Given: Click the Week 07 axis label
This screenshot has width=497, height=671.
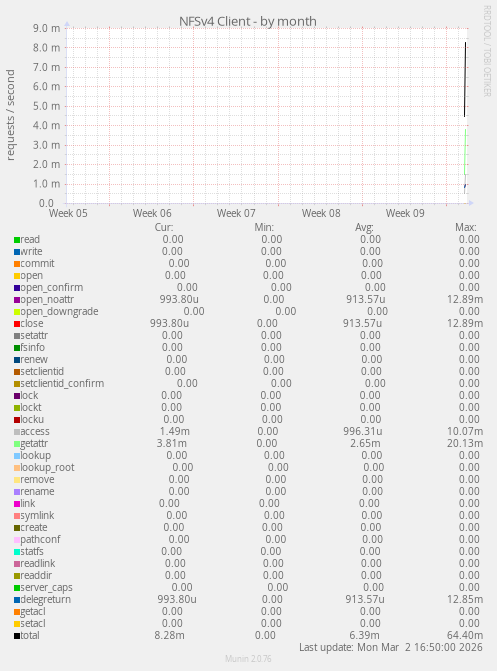Looking at the screenshot, I should pyautogui.click(x=236, y=213).
